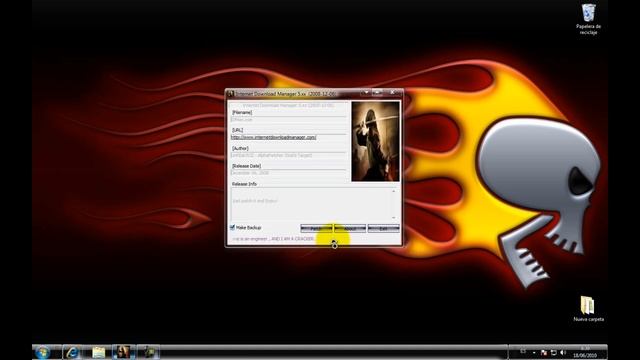Select the Nueva carpeta folder icon
Image resolution: width=640 pixels, height=360 pixels.
click(x=588, y=309)
